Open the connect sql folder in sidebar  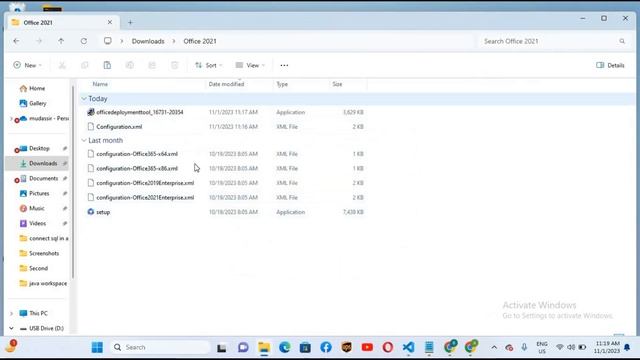pyautogui.click(x=44, y=238)
